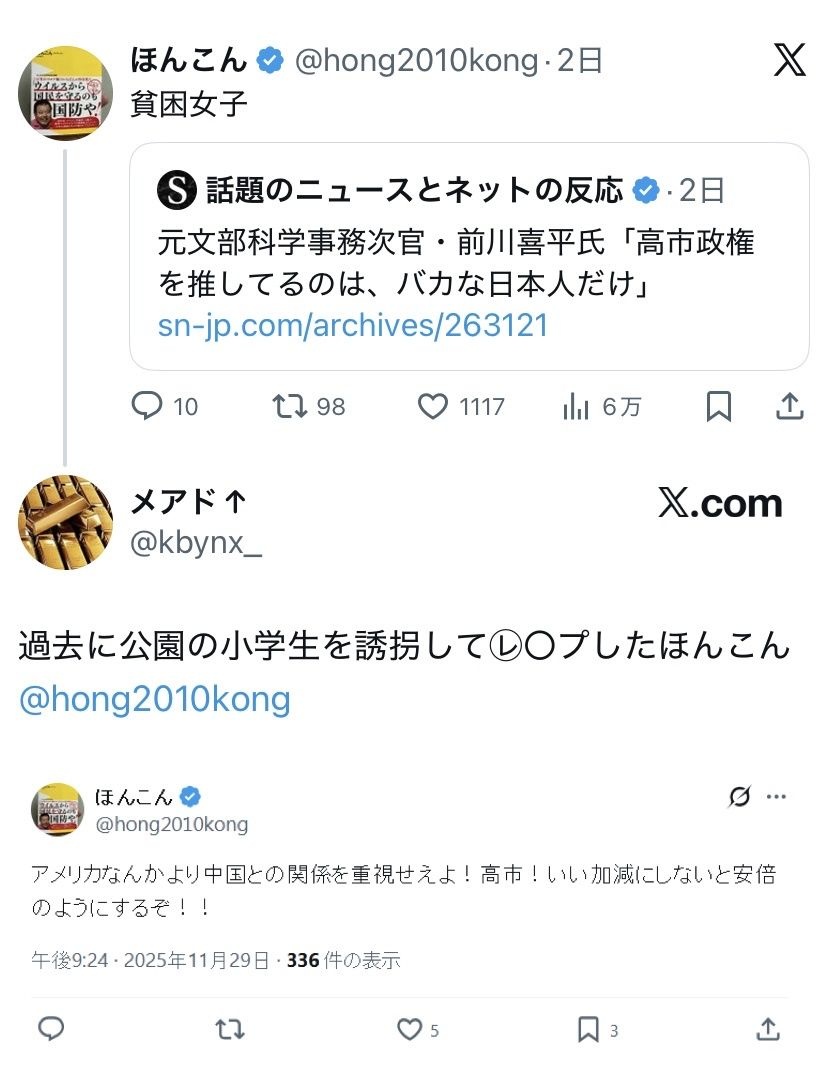Bookmark the top ほんこん tweet
This screenshot has height=1068, width=828.
click(718, 406)
